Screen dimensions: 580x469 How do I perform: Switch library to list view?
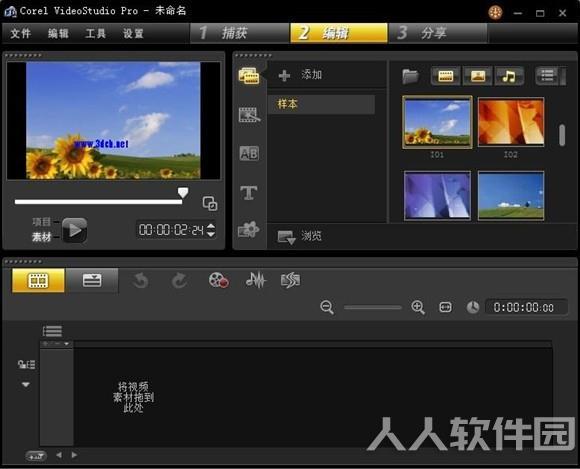548,76
